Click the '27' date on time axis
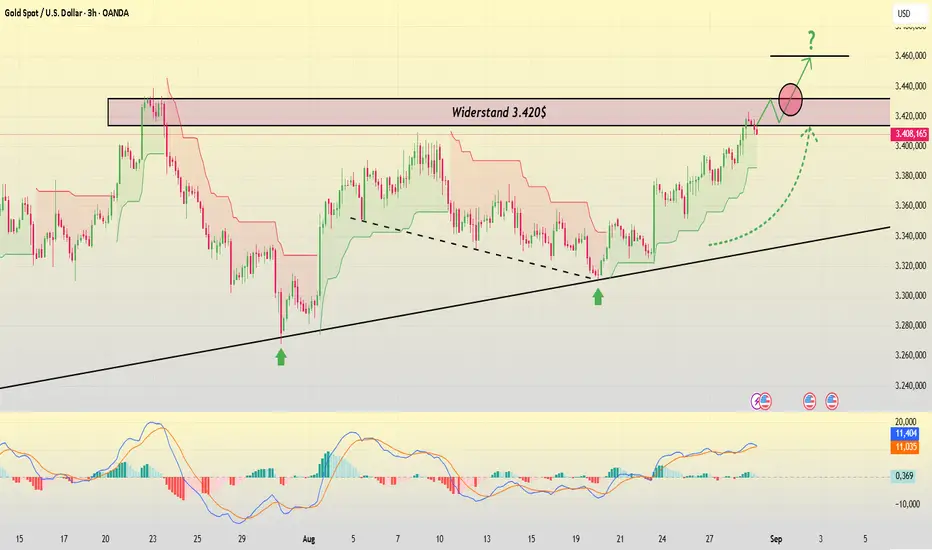932x550 pixels. pos(710,539)
